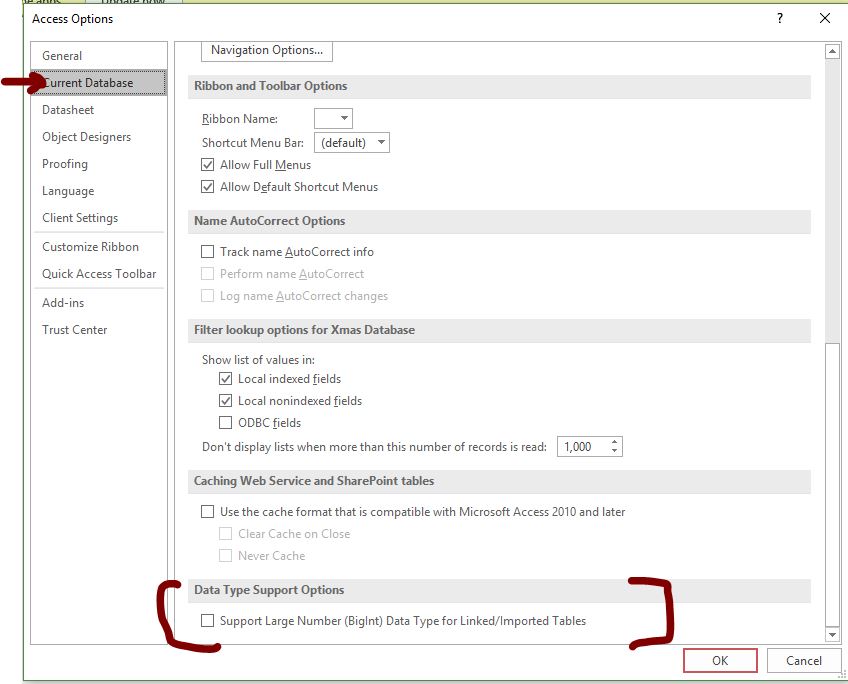Increase the records number spinner value
This screenshot has width=848, height=684.
coord(614,442)
